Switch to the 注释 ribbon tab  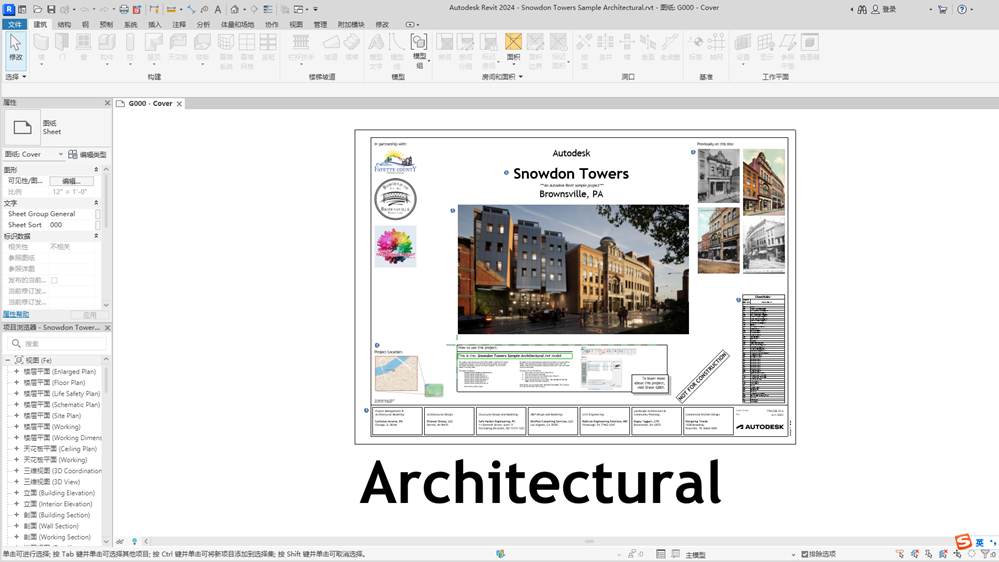179,24
